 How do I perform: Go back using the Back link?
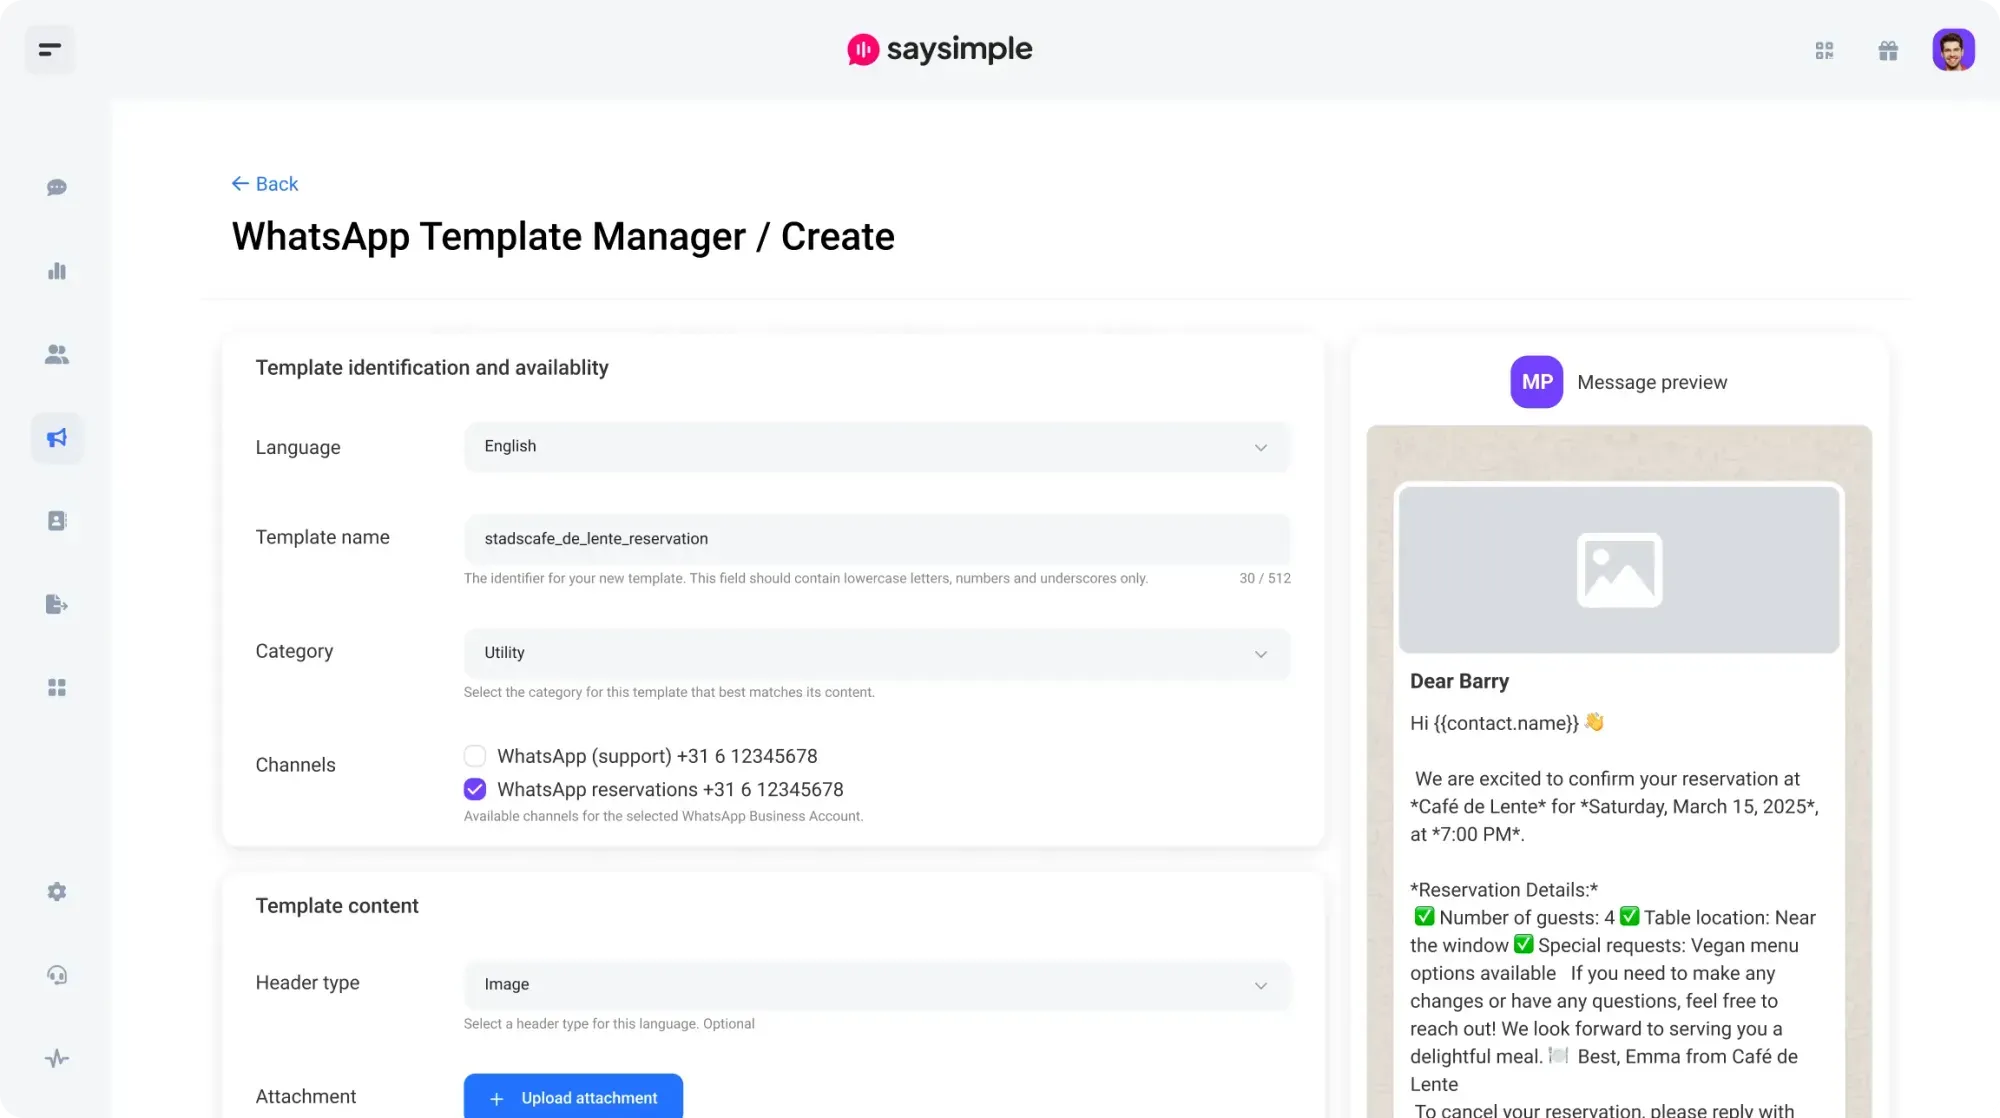(264, 183)
